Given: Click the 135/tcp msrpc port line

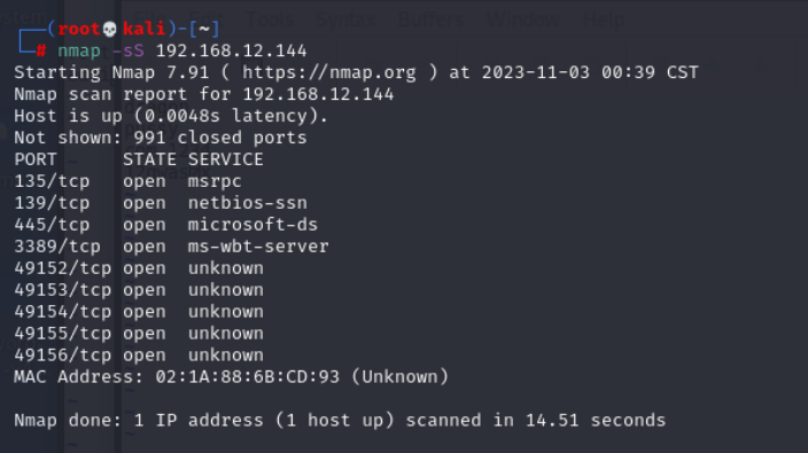Looking at the screenshot, I should (128, 181).
